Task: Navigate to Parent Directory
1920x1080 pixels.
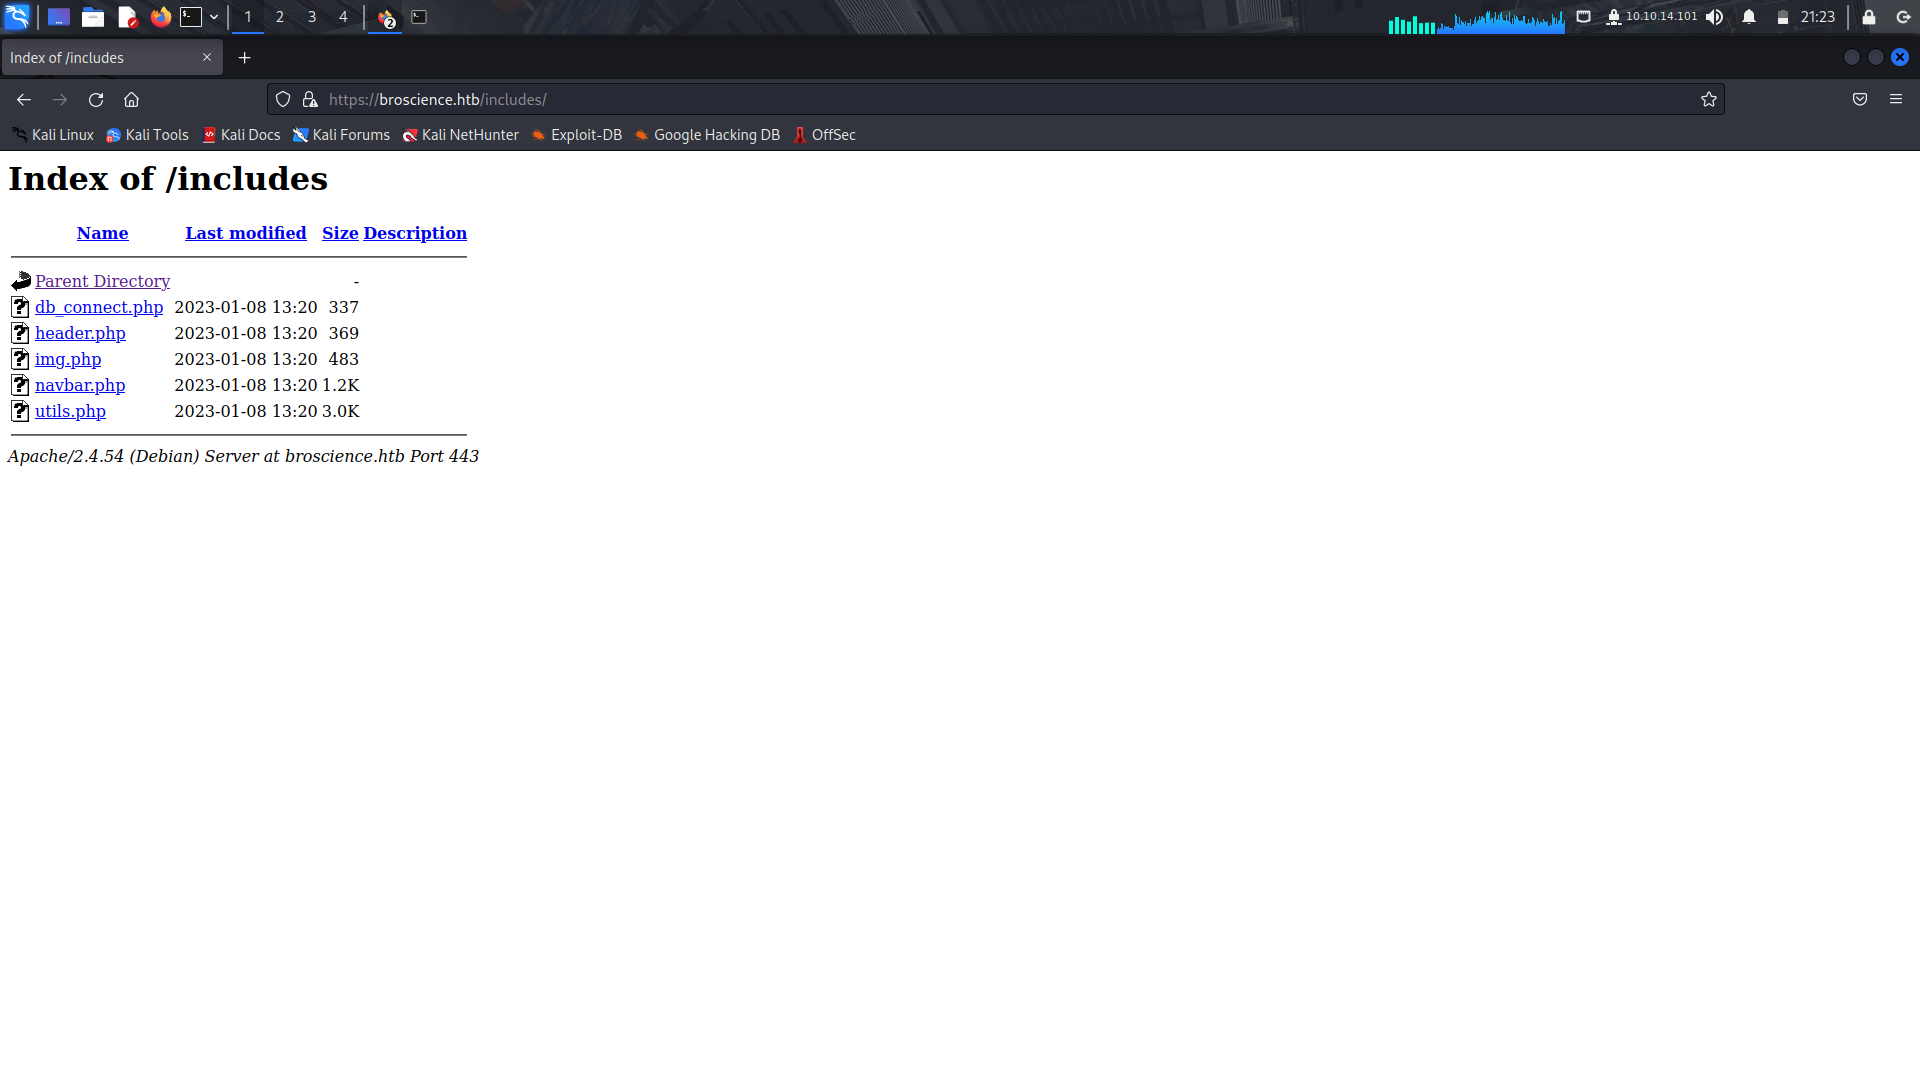Action: pyautogui.click(x=102, y=281)
